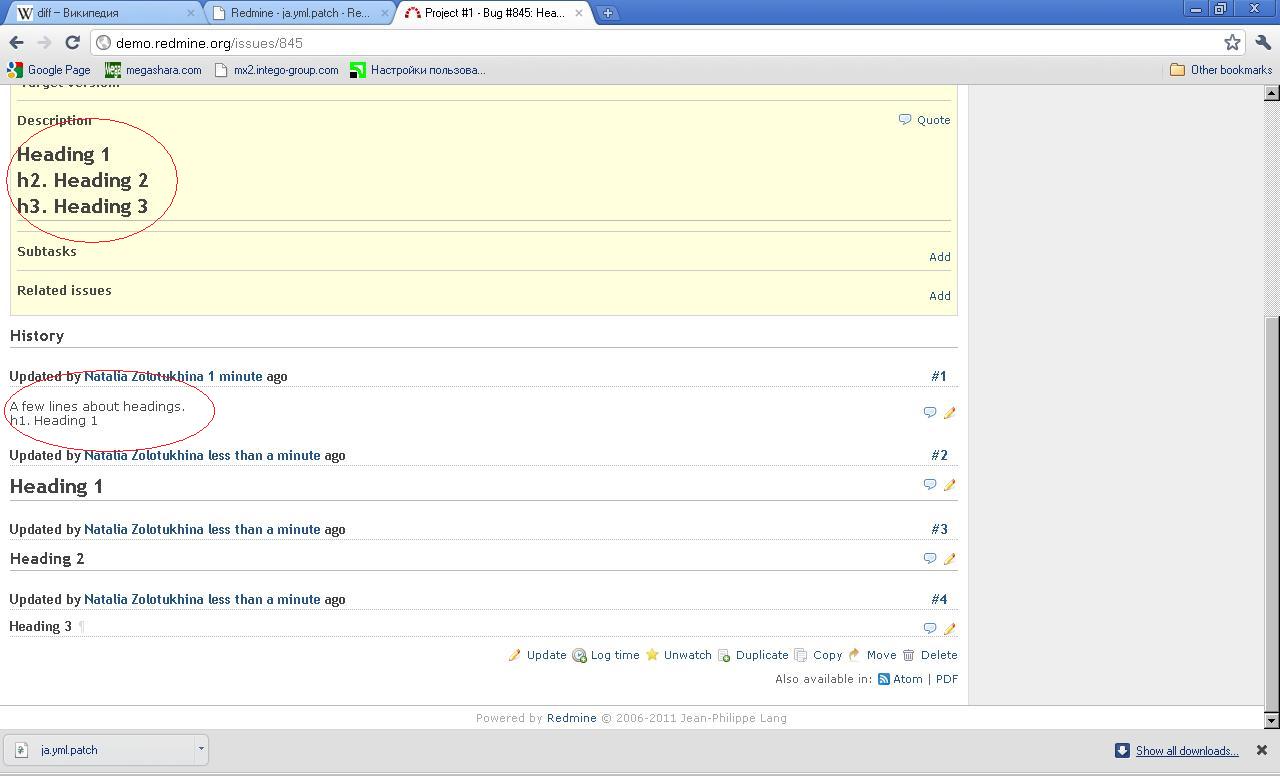
Task: Unwatch this issue
Action: pos(687,655)
